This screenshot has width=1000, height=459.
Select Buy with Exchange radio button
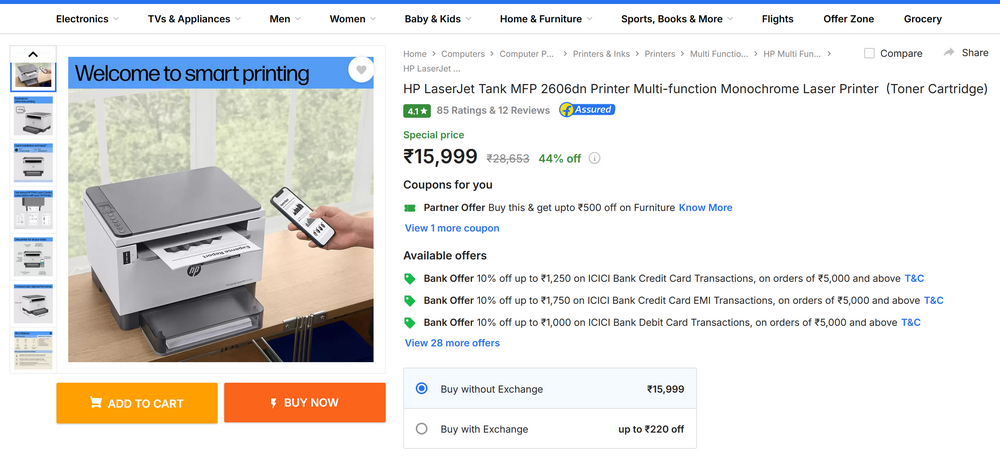(422, 429)
